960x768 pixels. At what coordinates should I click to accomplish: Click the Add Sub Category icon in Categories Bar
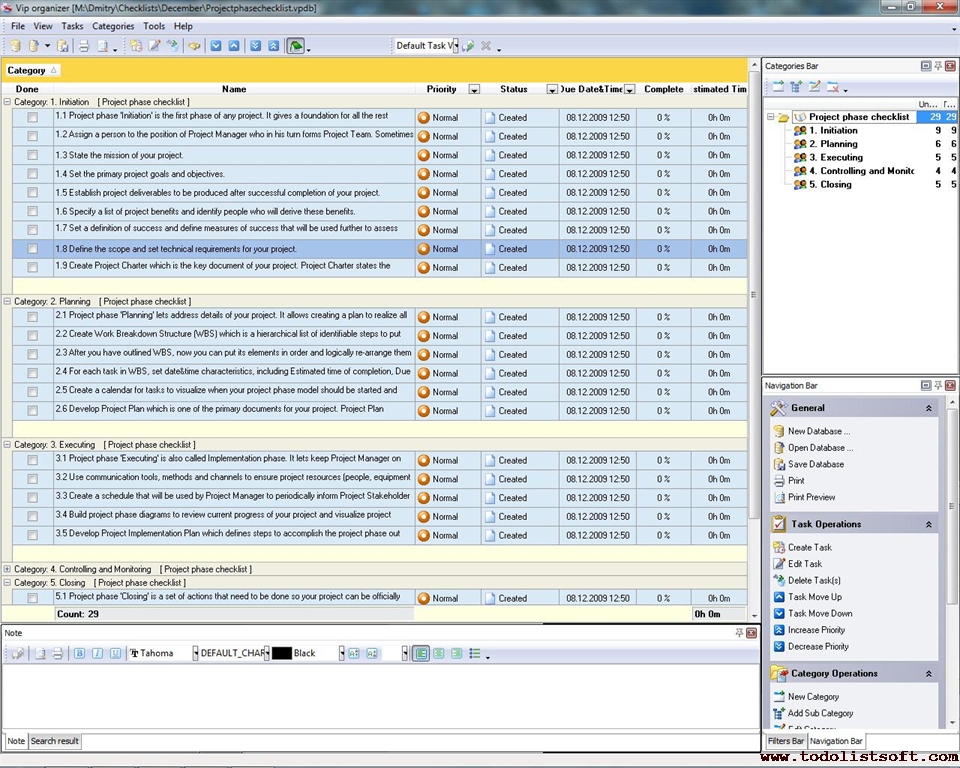tap(795, 86)
